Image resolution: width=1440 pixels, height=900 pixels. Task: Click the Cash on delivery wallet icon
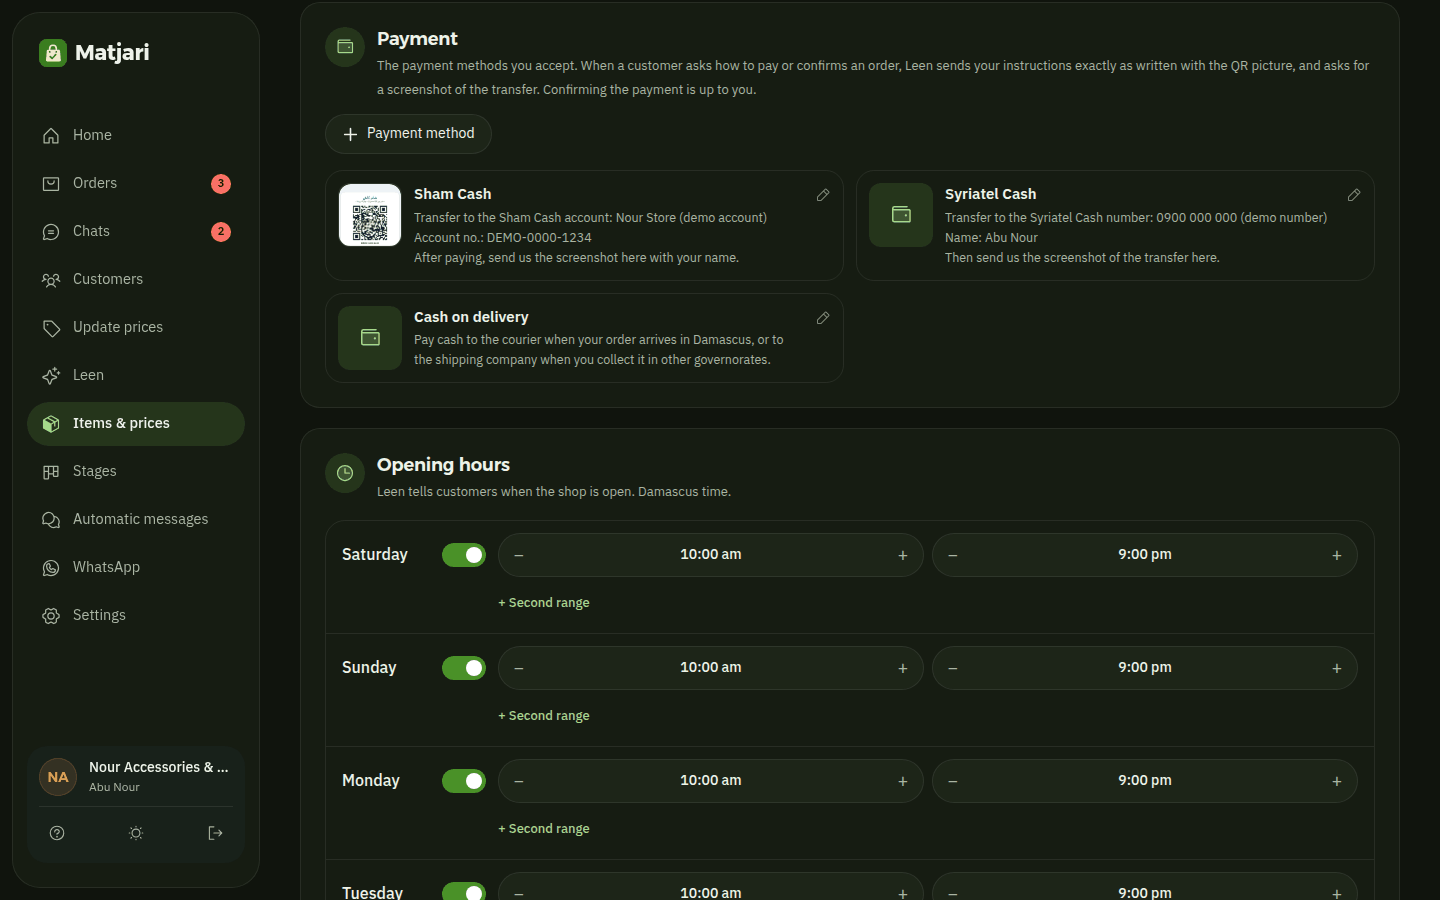(x=370, y=338)
